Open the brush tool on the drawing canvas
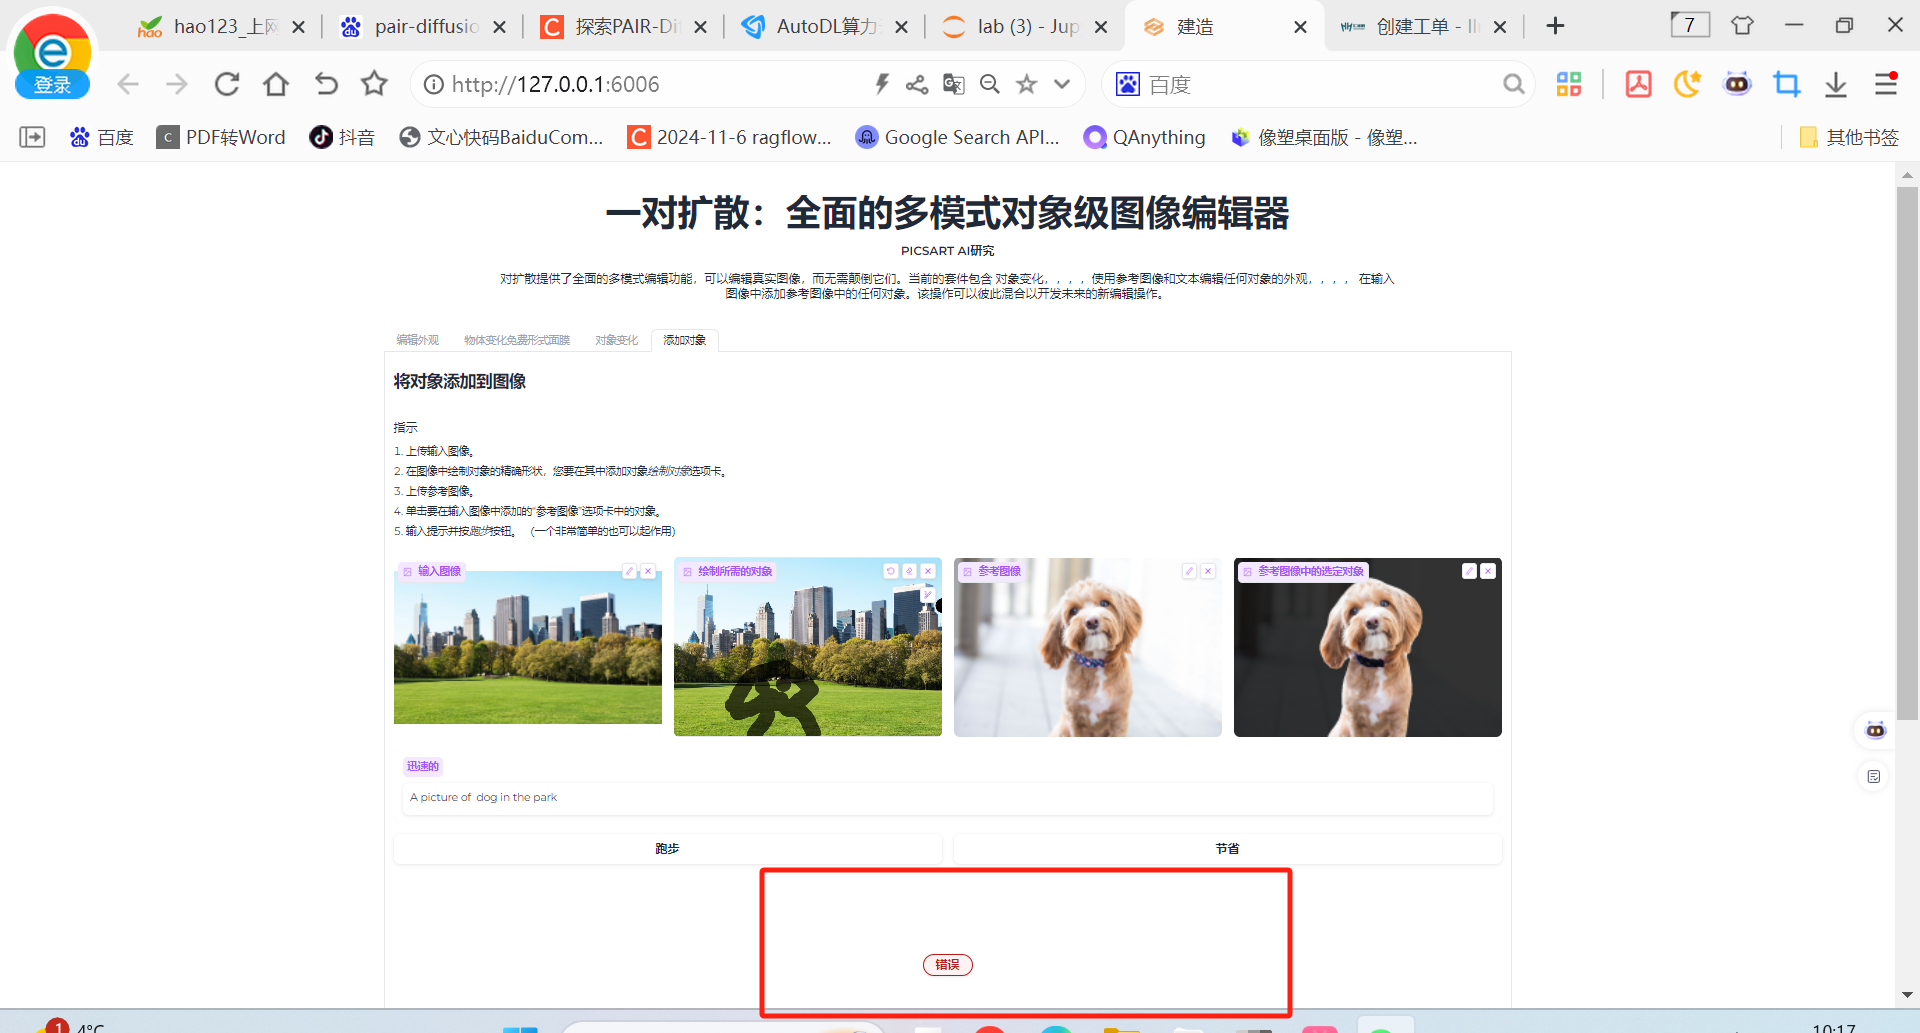 (928, 595)
